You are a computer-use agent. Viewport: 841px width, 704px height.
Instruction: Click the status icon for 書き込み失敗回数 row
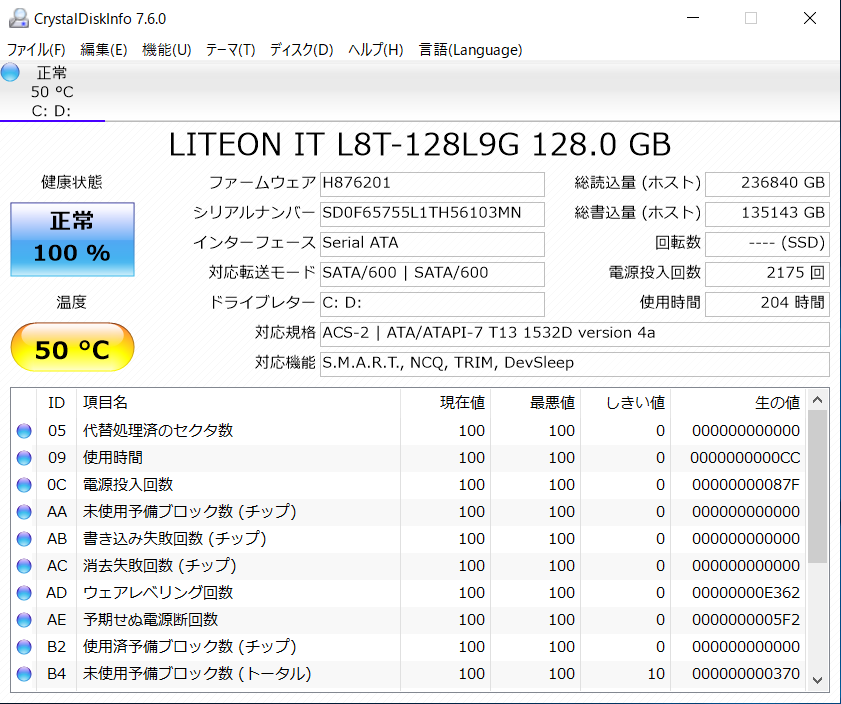point(24,539)
